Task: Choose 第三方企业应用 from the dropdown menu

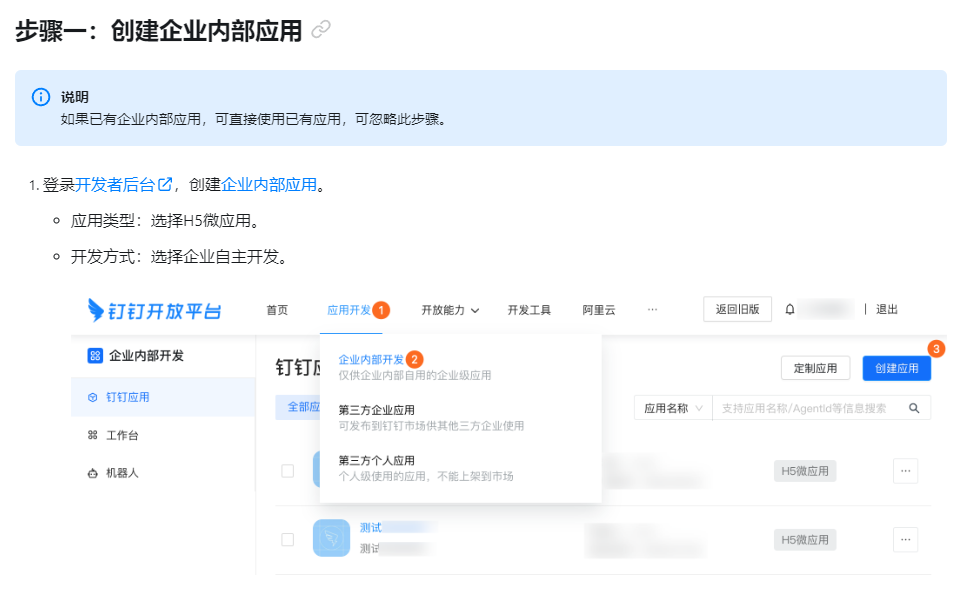Action: coord(376,410)
